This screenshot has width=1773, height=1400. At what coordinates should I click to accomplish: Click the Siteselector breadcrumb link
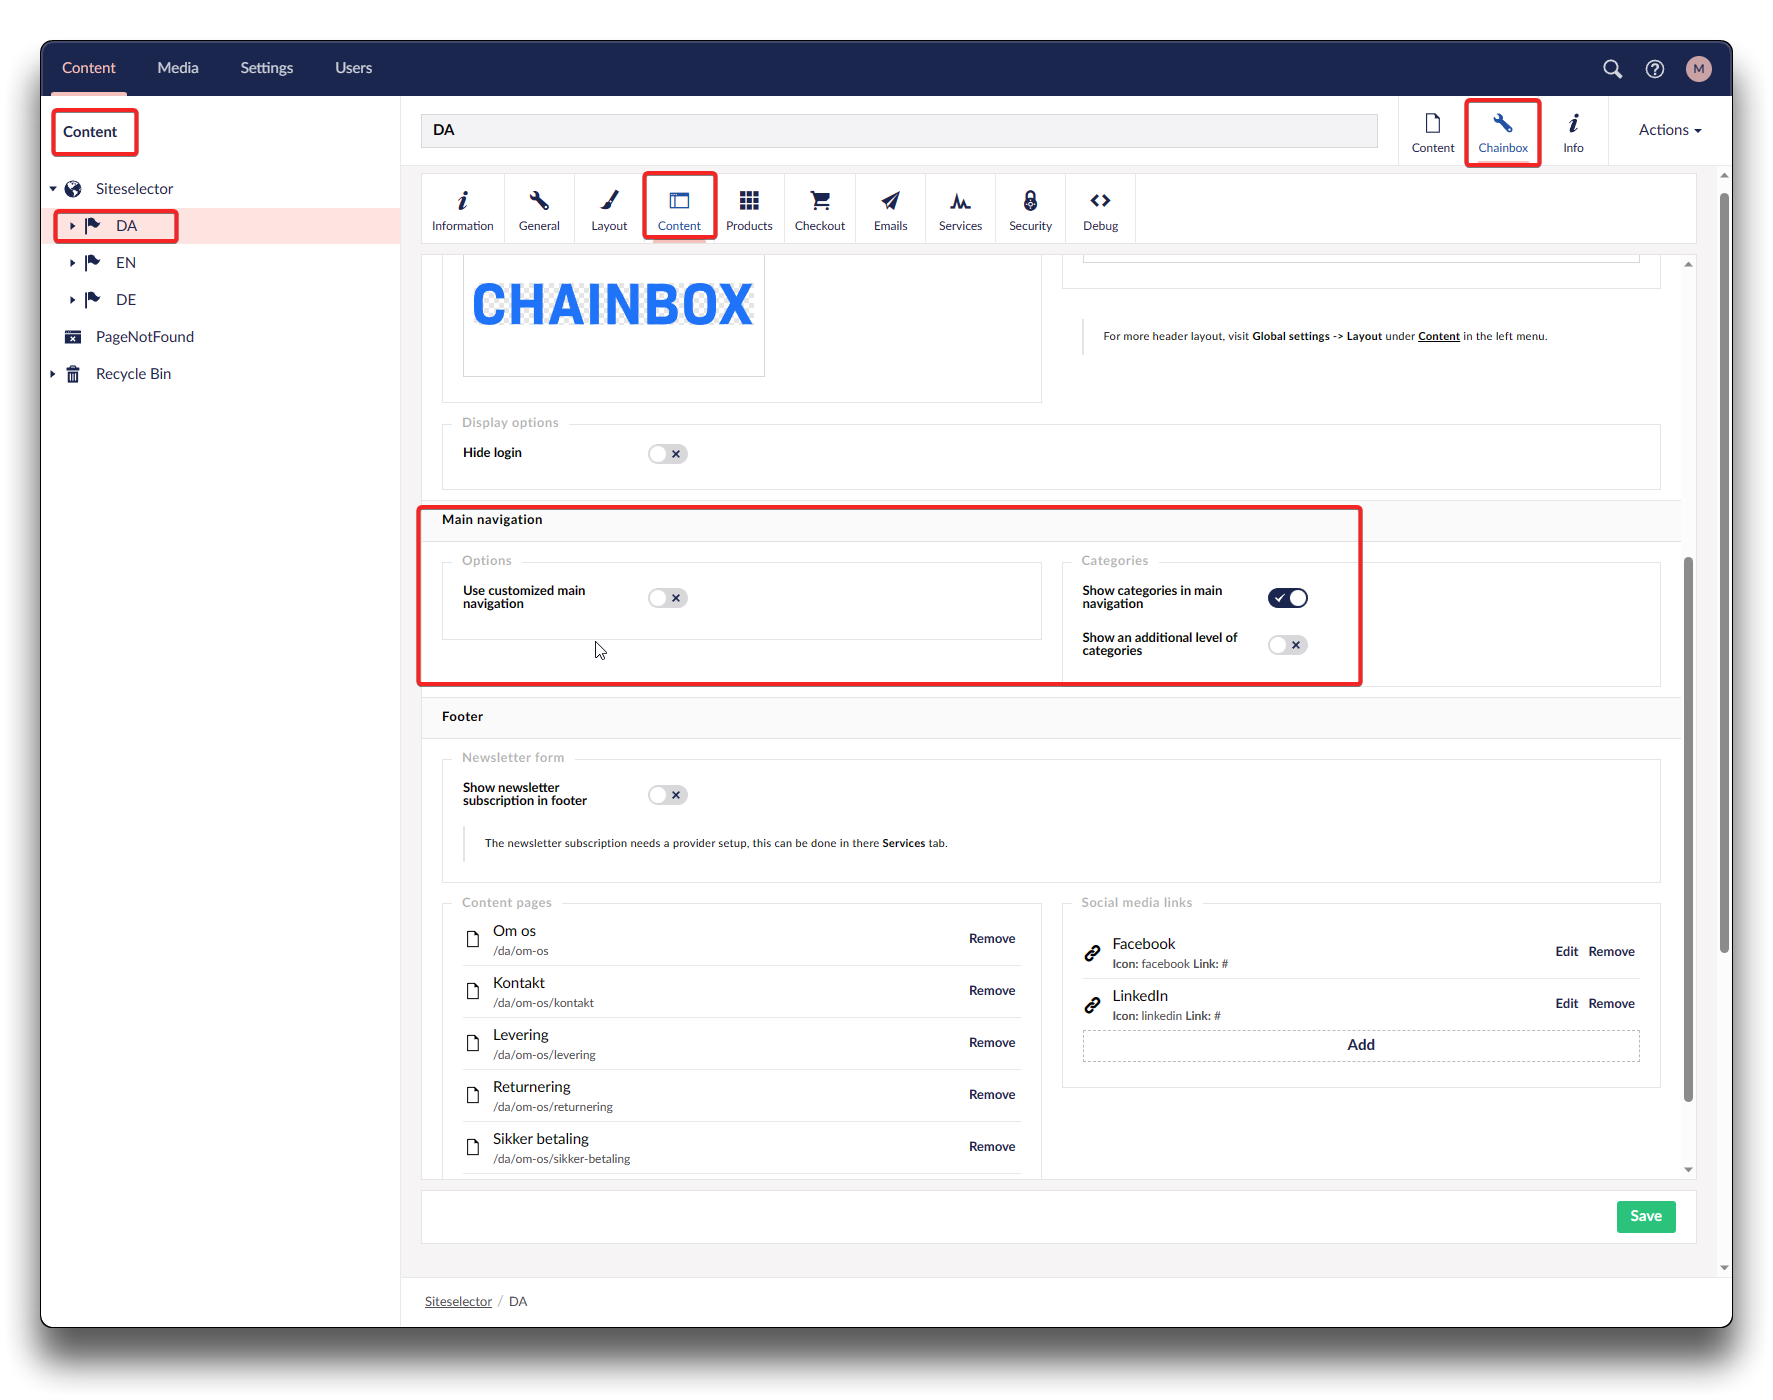click(458, 1302)
